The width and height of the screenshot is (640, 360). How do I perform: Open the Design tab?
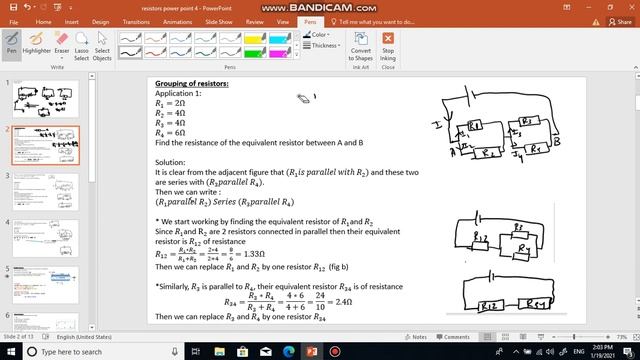tap(100, 22)
